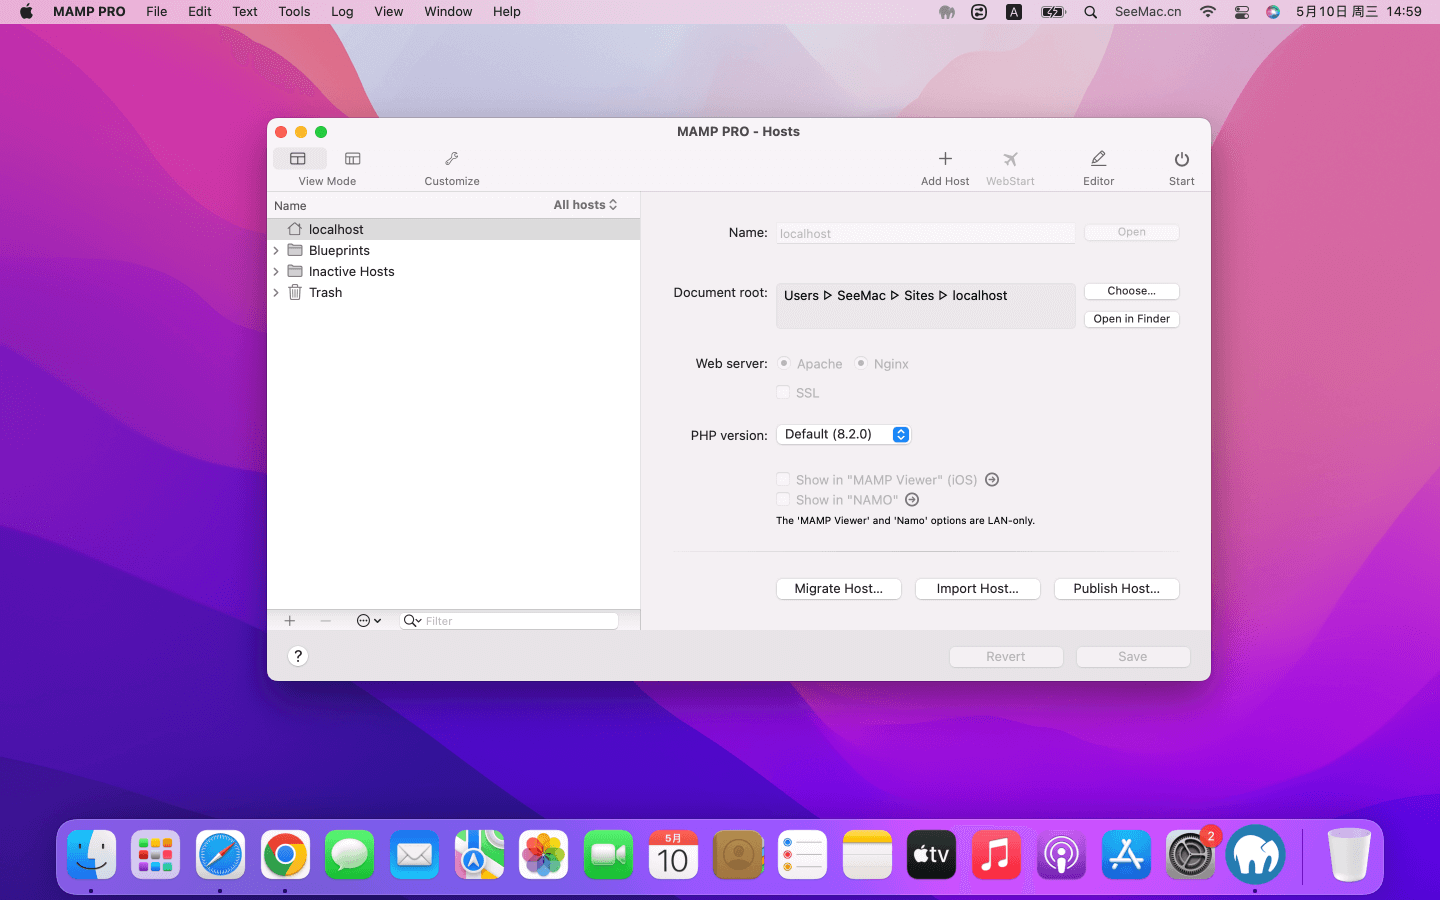1440x900 pixels.
Task: Click the help question mark button
Action: [x=298, y=656]
